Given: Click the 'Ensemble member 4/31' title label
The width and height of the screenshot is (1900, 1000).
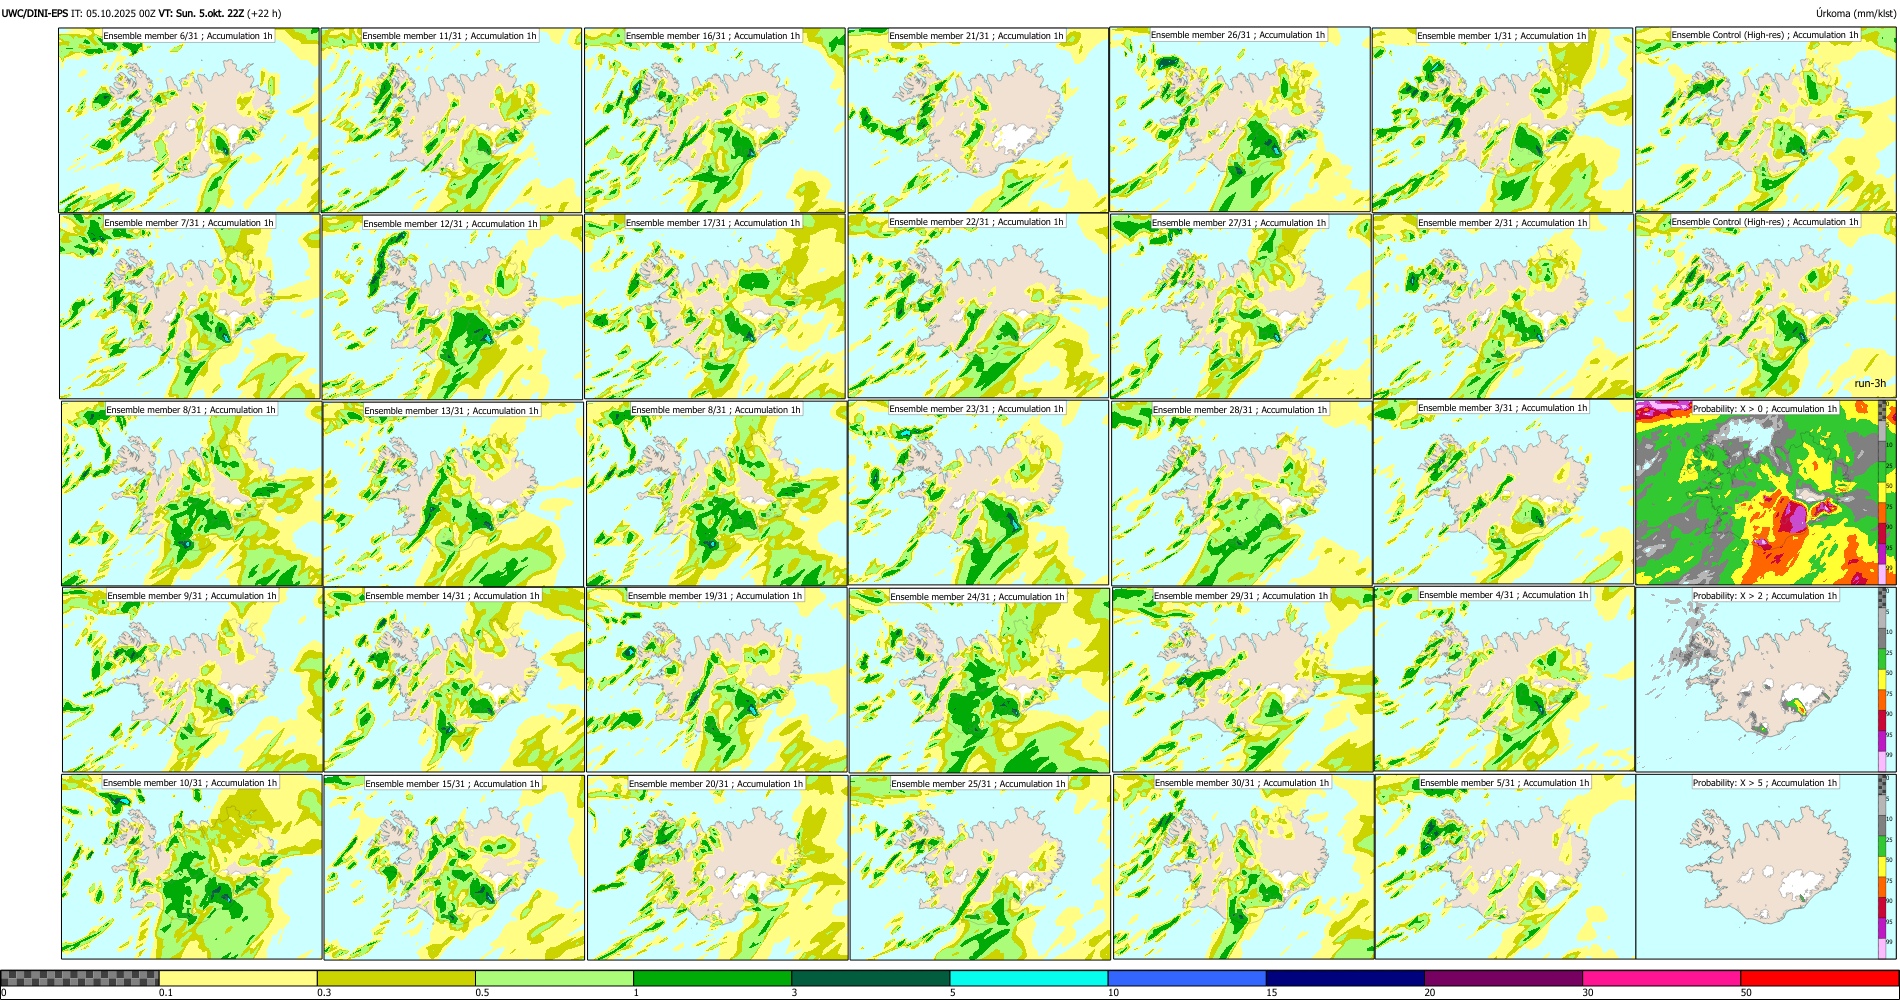Looking at the screenshot, I should pyautogui.click(x=1504, y=595).
